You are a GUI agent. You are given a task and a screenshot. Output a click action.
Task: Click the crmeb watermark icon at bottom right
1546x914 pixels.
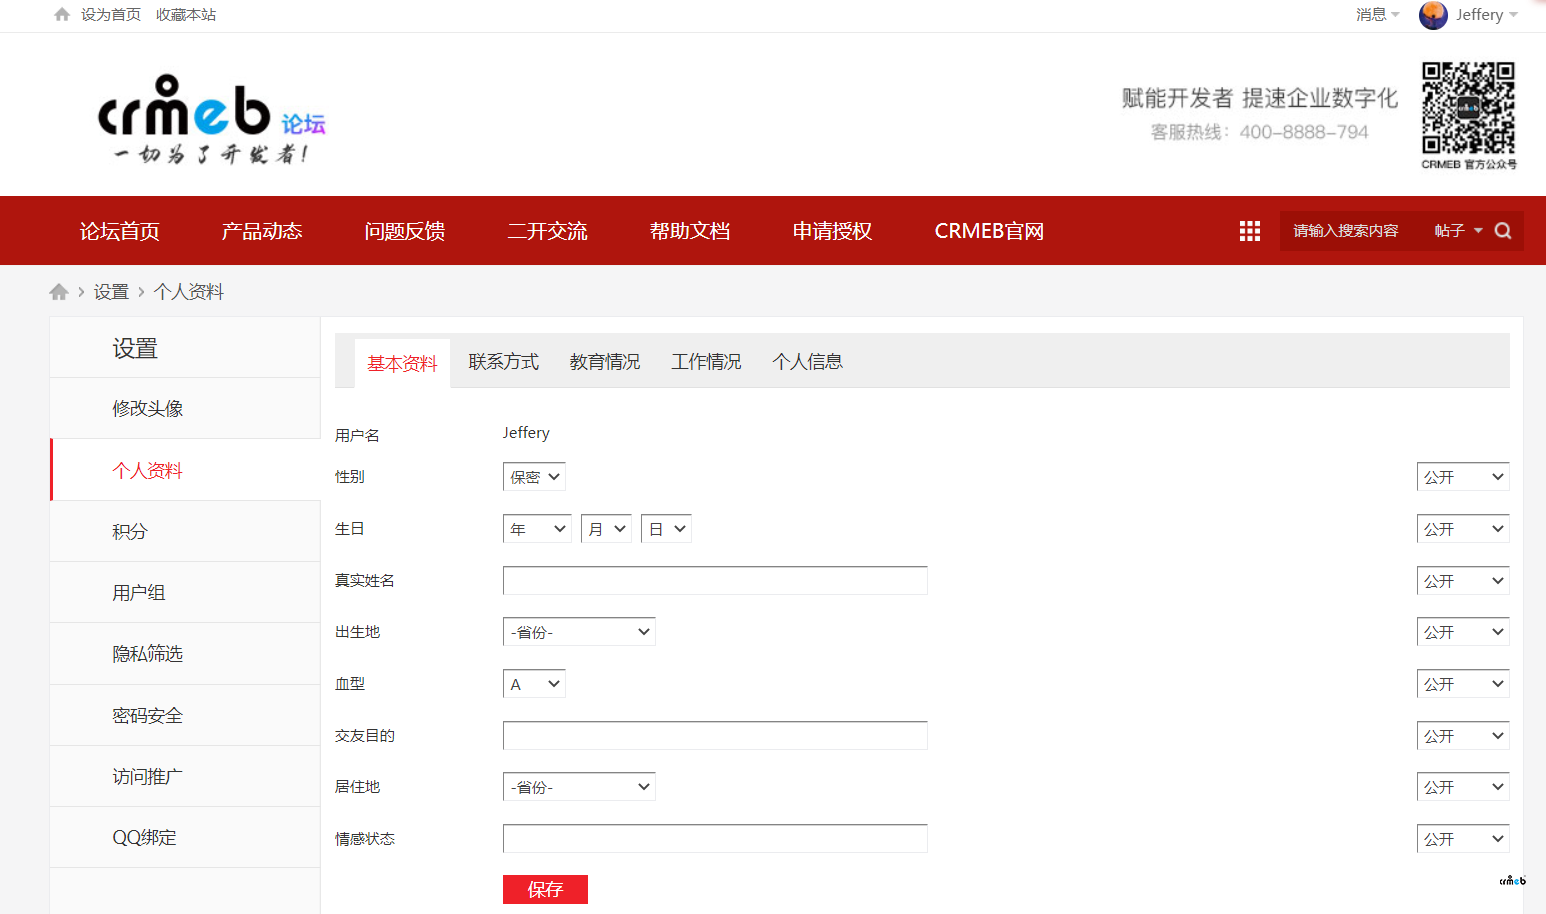pyautogui.click(x=1512, y=880)
